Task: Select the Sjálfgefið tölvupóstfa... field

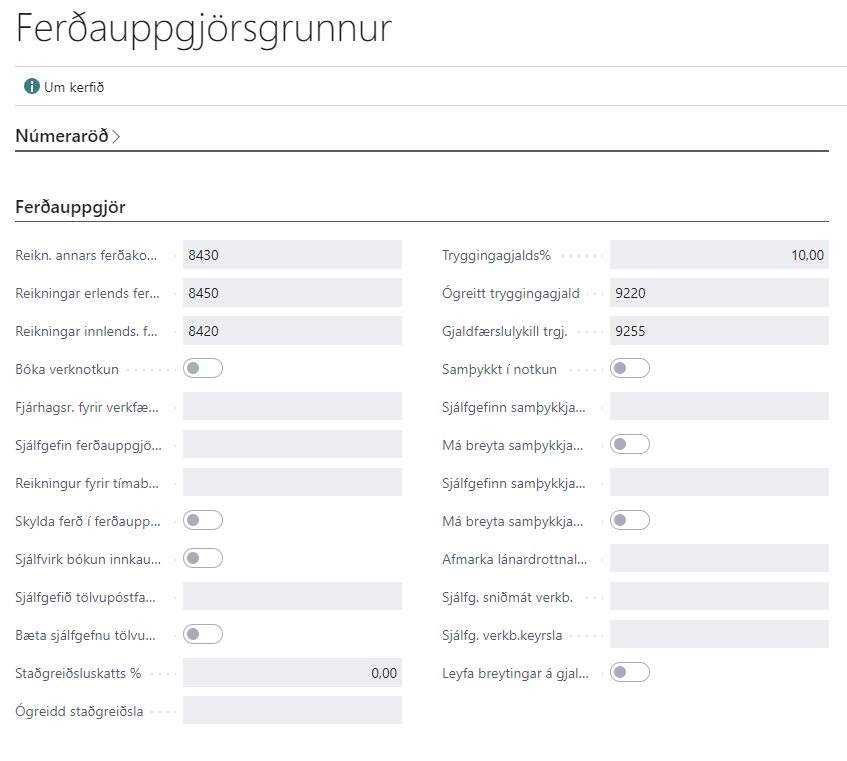Action: 292,597
